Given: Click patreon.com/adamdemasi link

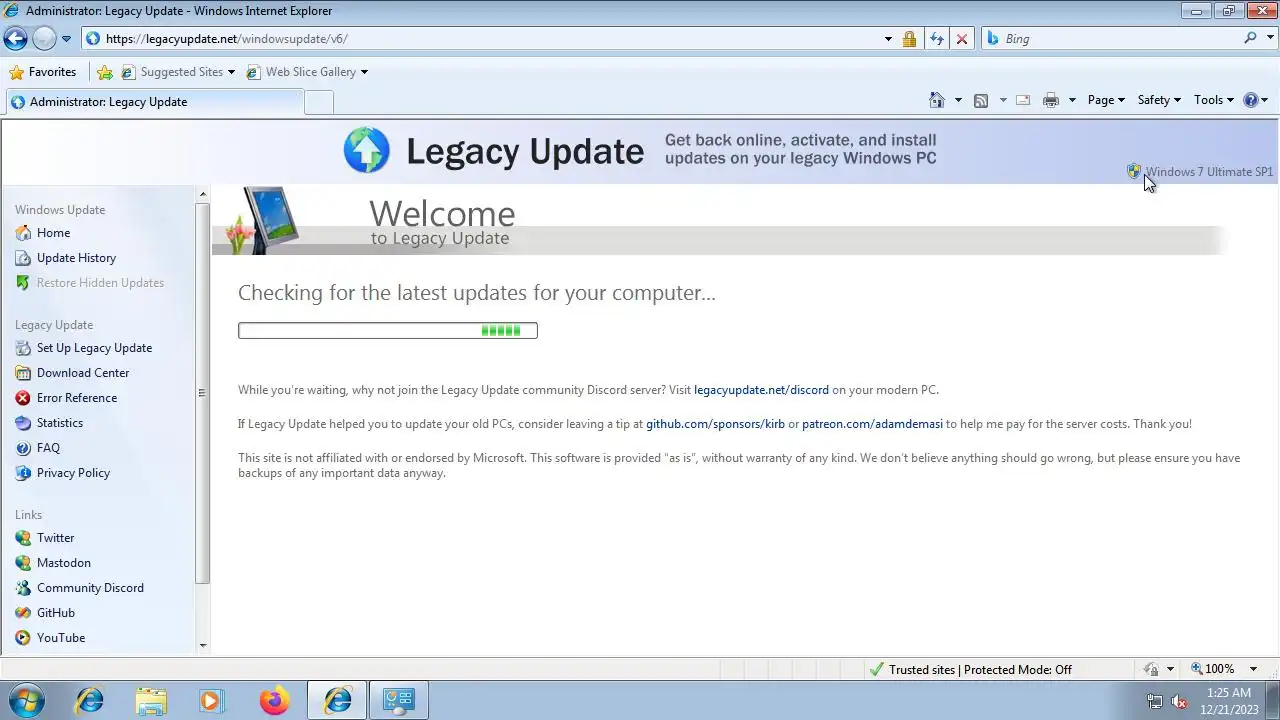Looking at the screenshot, I should tap(872, 424).
